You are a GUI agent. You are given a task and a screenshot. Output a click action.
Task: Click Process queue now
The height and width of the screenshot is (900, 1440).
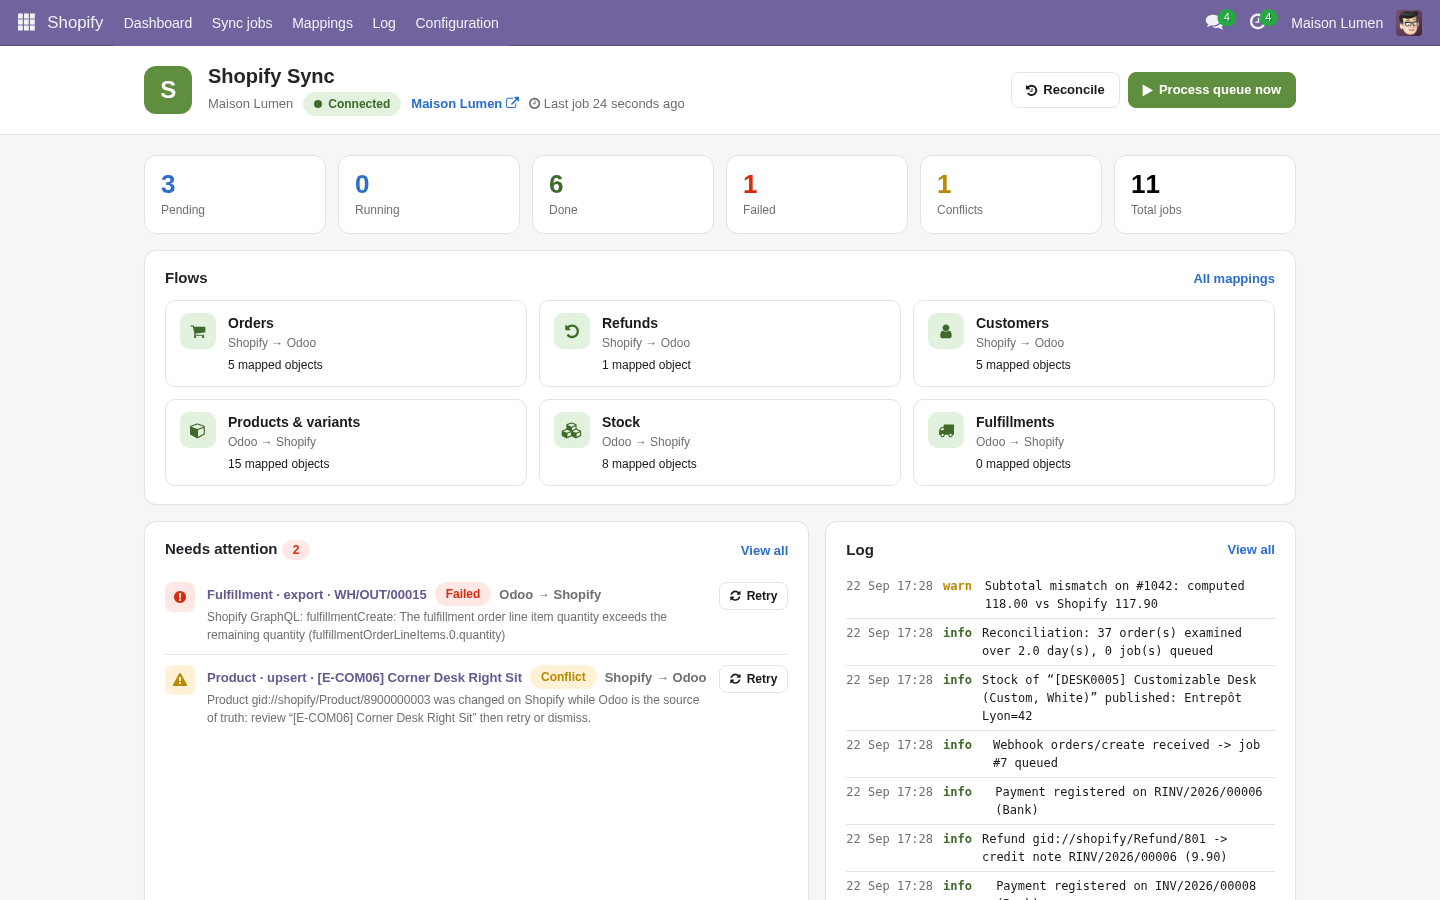(1212, 90)
